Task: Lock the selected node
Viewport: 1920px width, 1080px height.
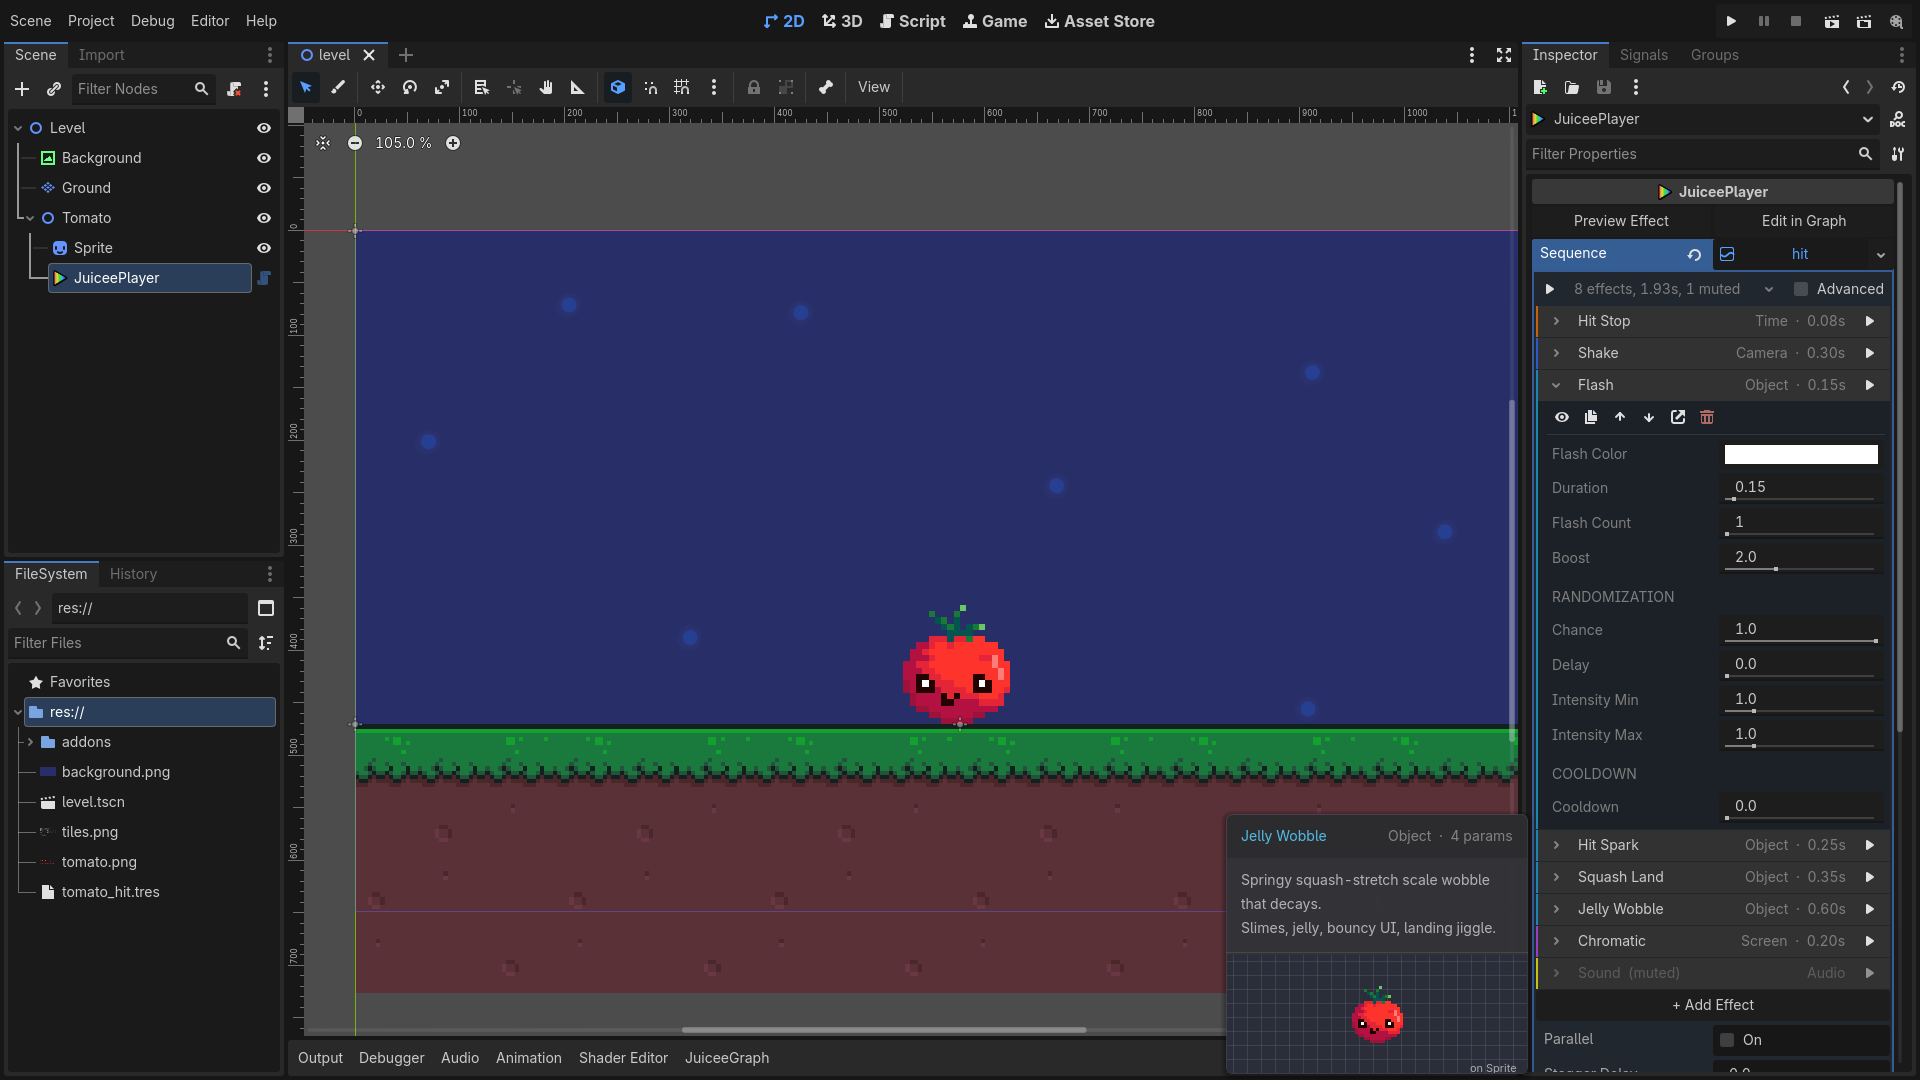Action: pos(754,88)
